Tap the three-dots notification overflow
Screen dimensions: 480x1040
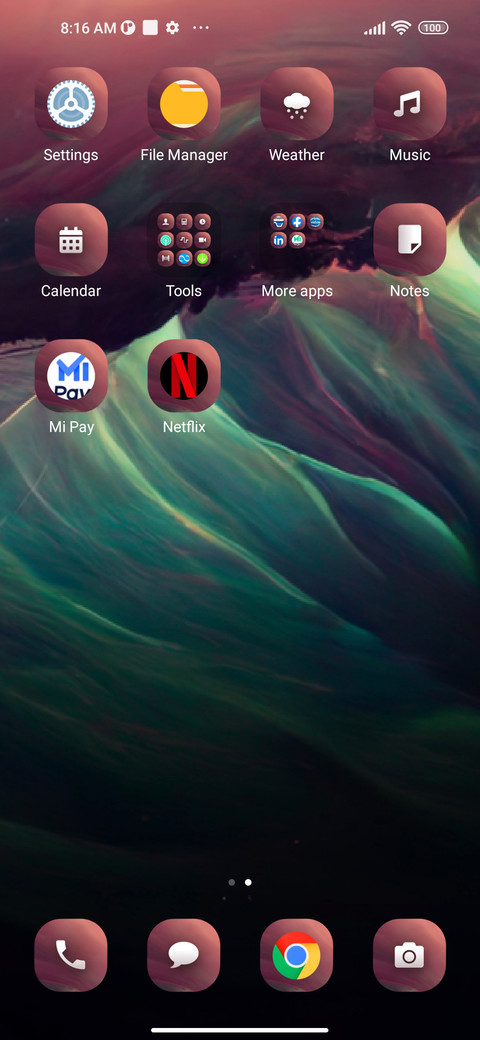[x=201, y=28]
